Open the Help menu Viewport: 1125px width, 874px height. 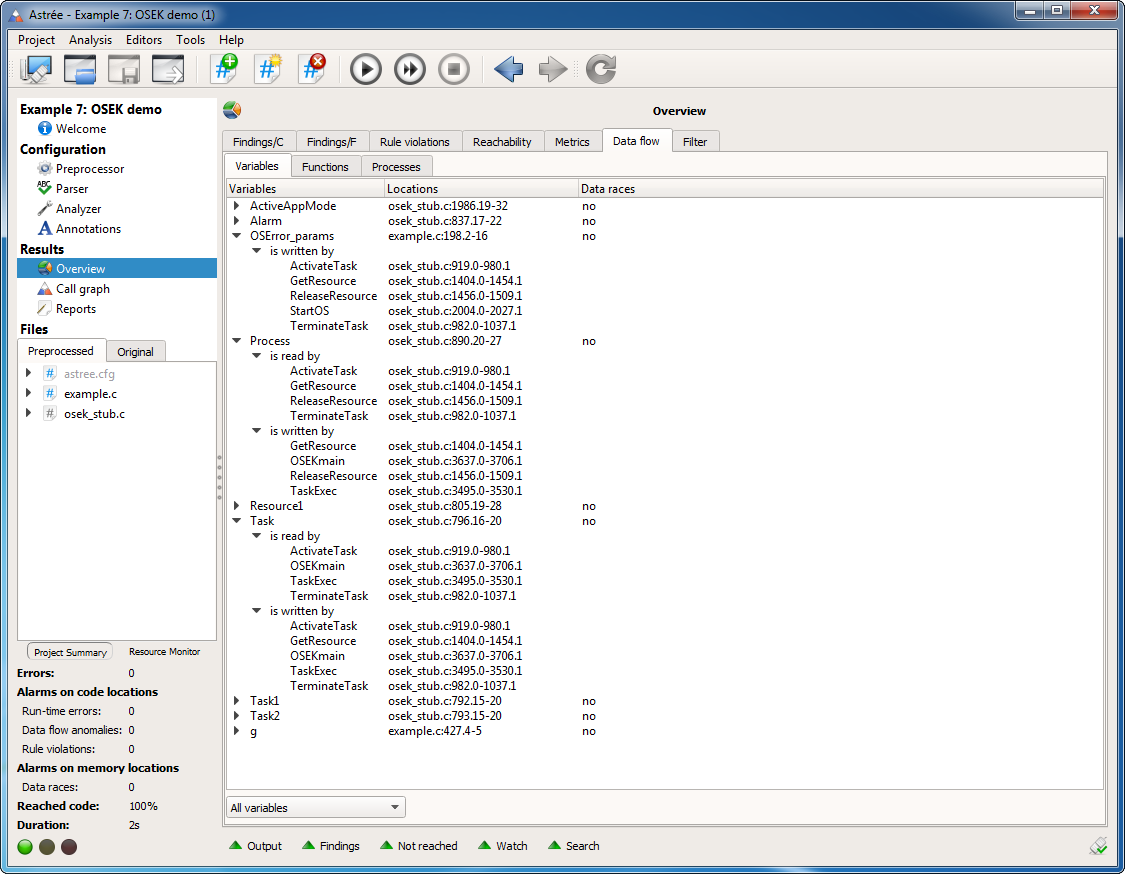tap(232, 40)
